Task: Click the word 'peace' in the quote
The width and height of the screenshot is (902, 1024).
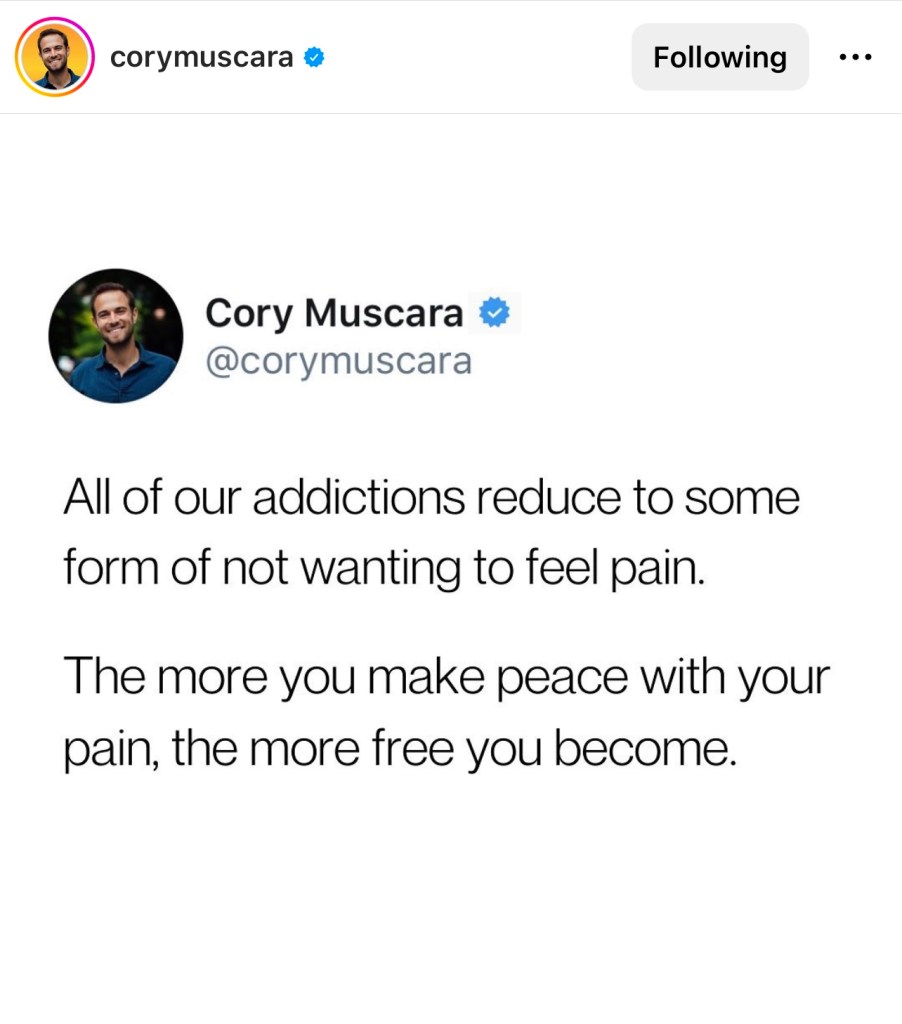Action: pos(562,677)
